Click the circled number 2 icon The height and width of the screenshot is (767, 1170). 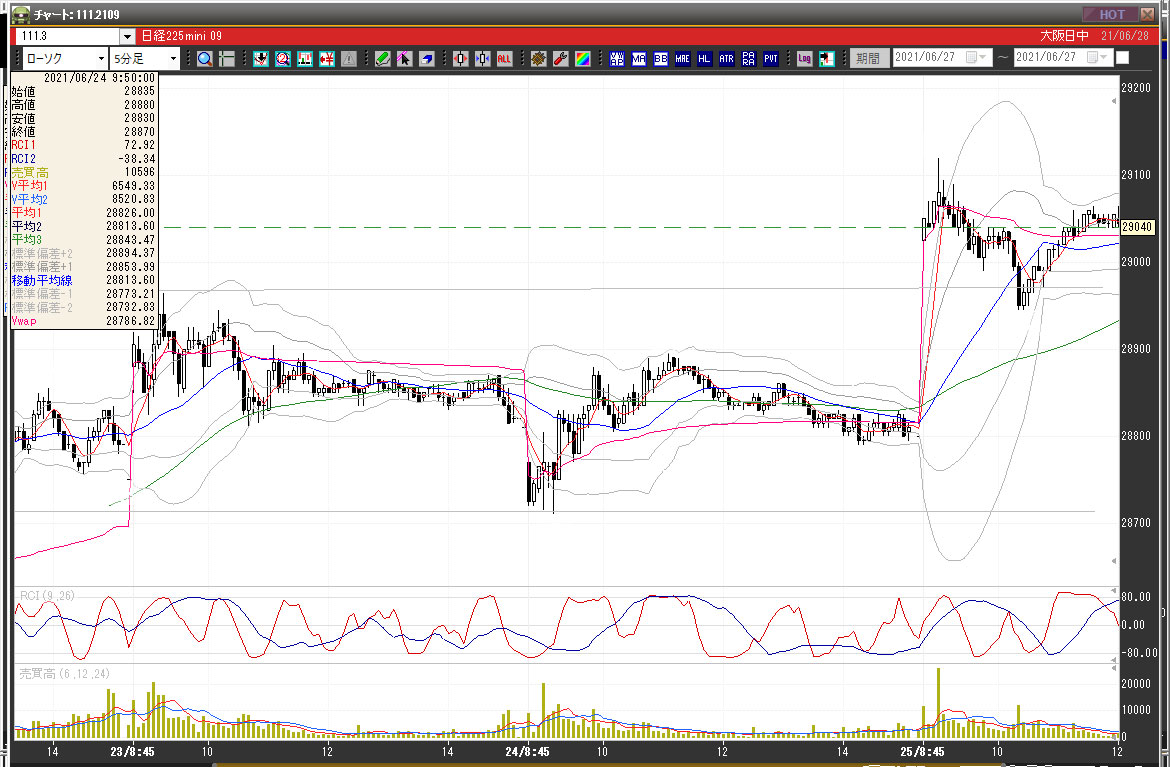point(283,58)
